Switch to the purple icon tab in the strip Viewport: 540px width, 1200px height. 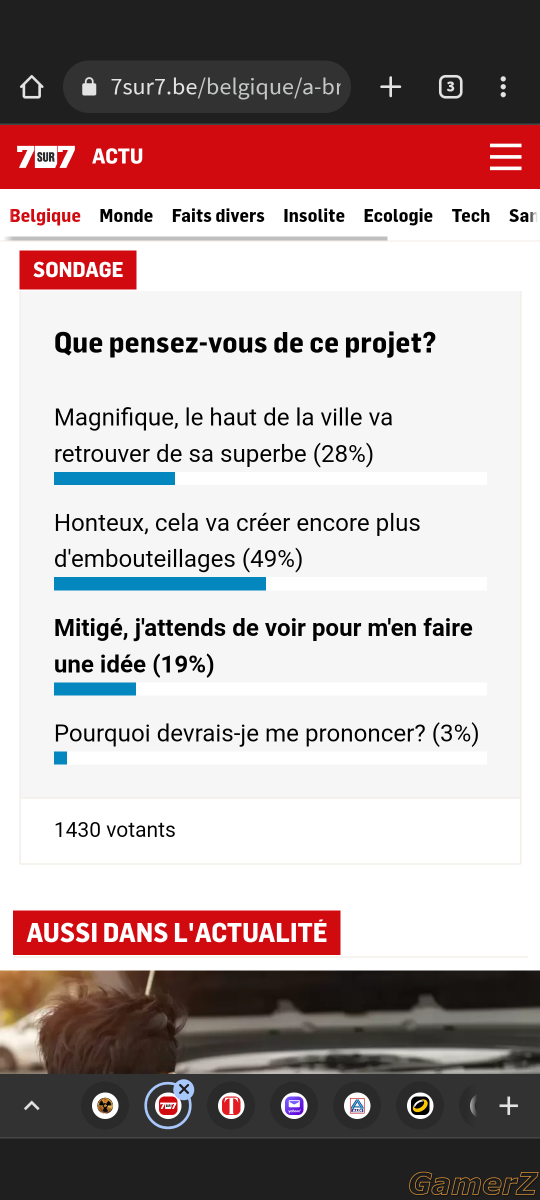click(294, 1105)
